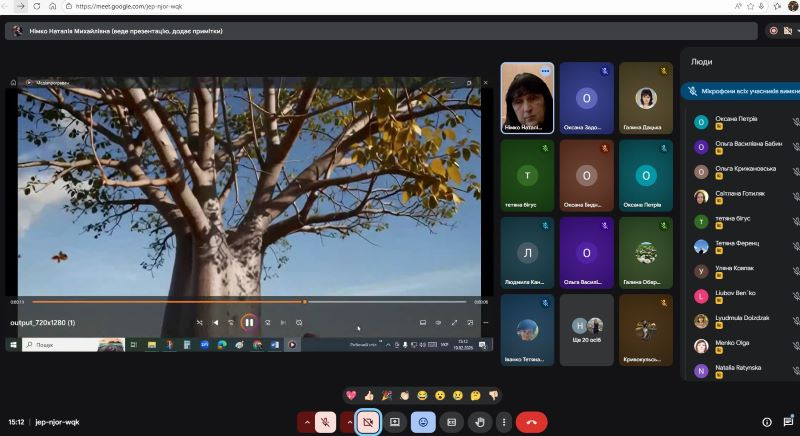Open the three-dot more options menu
Image resolution: width=800 pixels, height=436 pixels.
504,422
